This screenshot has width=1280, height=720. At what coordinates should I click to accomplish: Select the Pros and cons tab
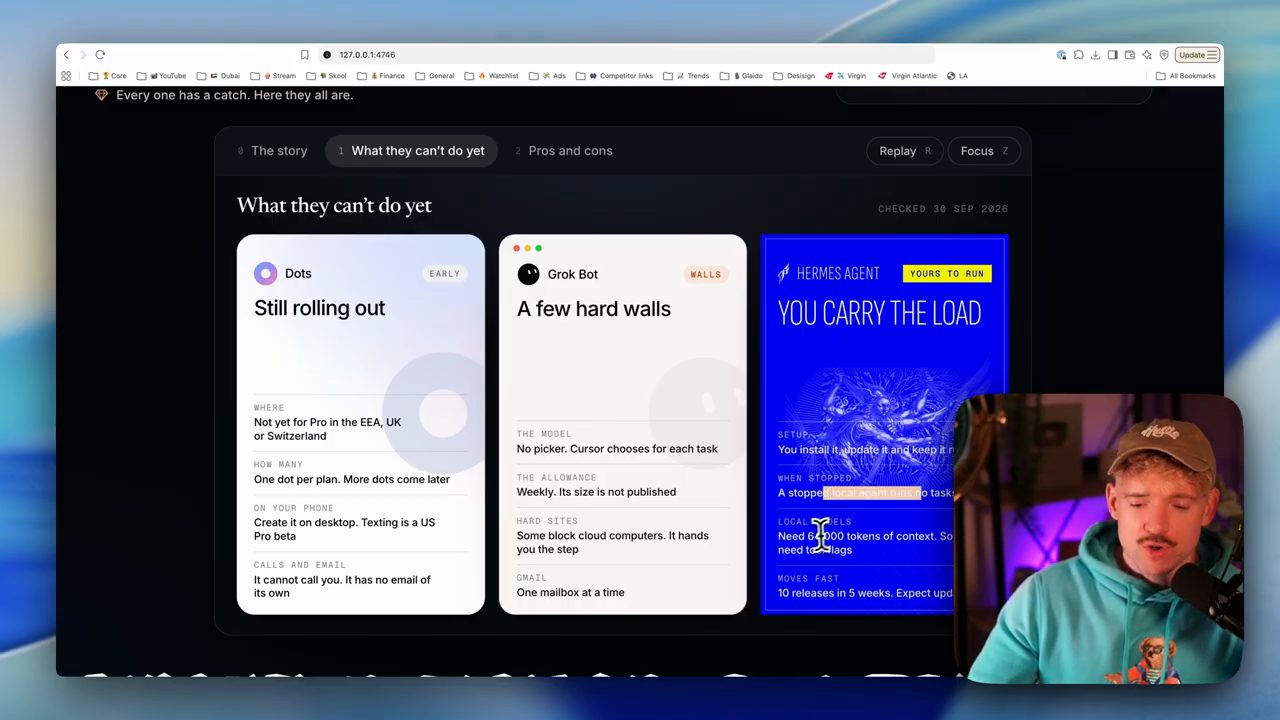[564, 151]
